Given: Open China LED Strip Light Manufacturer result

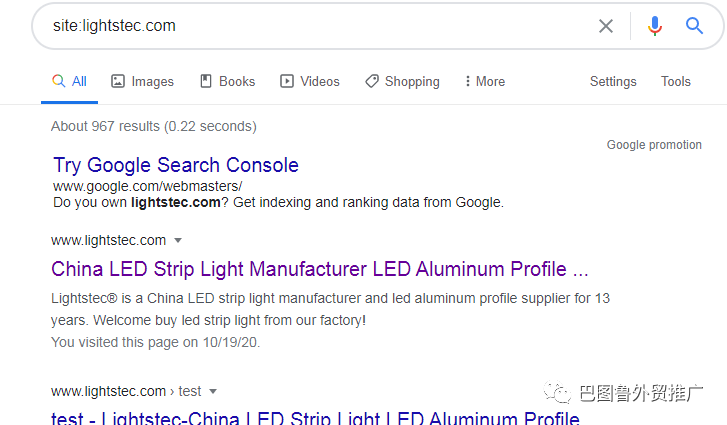Looking at the screenshot, I should coord(319,269).
